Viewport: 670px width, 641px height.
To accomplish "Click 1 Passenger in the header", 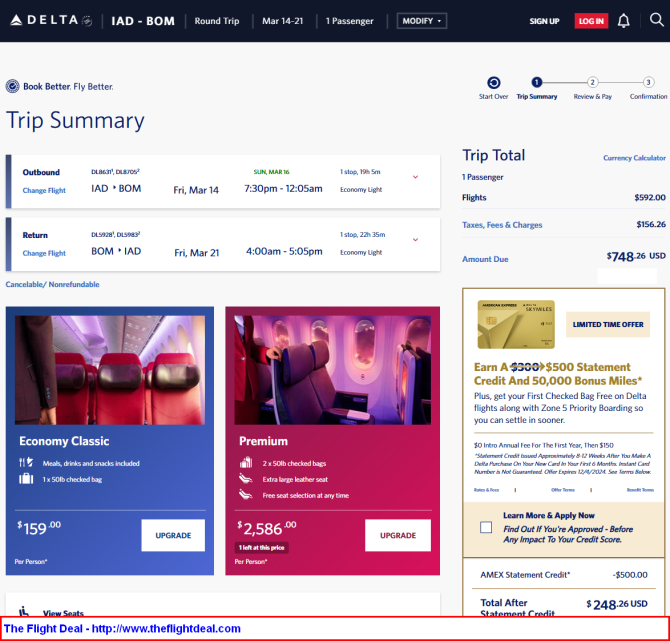I will pyautogui.click(x=350, y=21).
